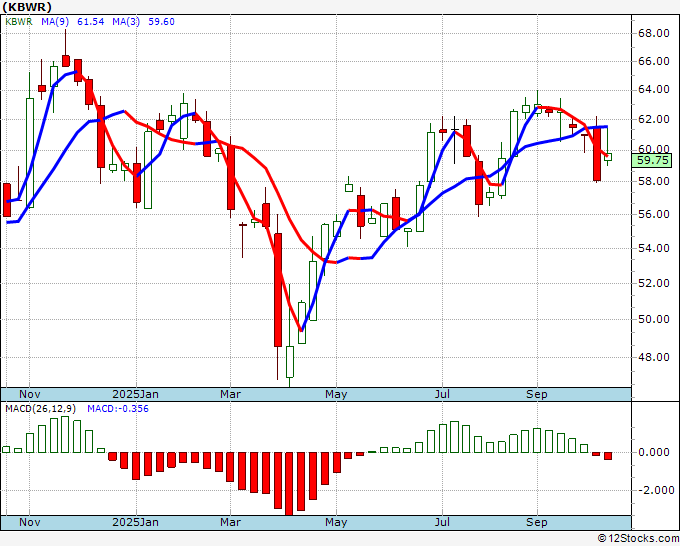Screen dimensions: 680x546
Task: Click the last red MACD bar at right
Action: click(x=608, y=456)
